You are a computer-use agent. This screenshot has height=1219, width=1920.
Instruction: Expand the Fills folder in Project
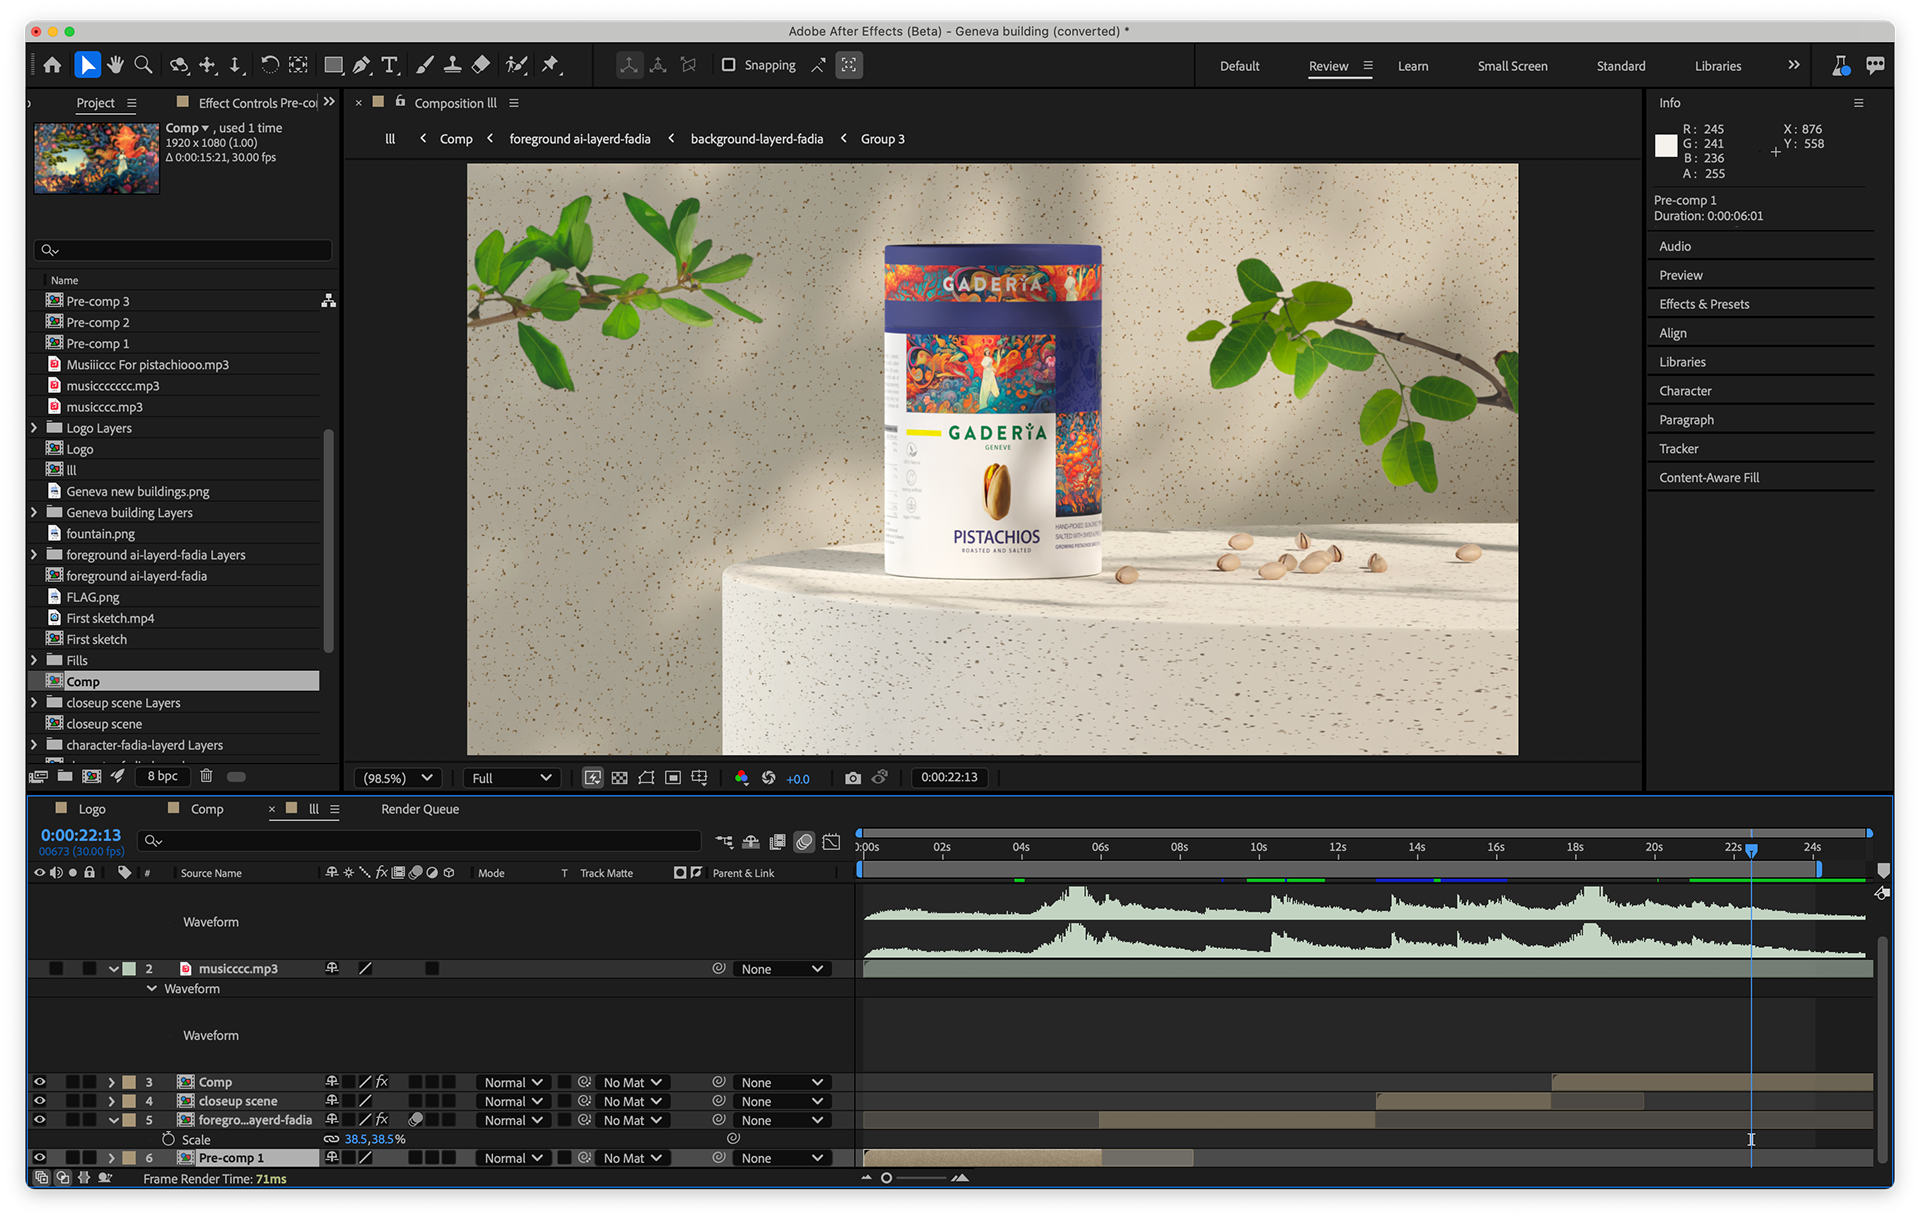pos(34,660)
